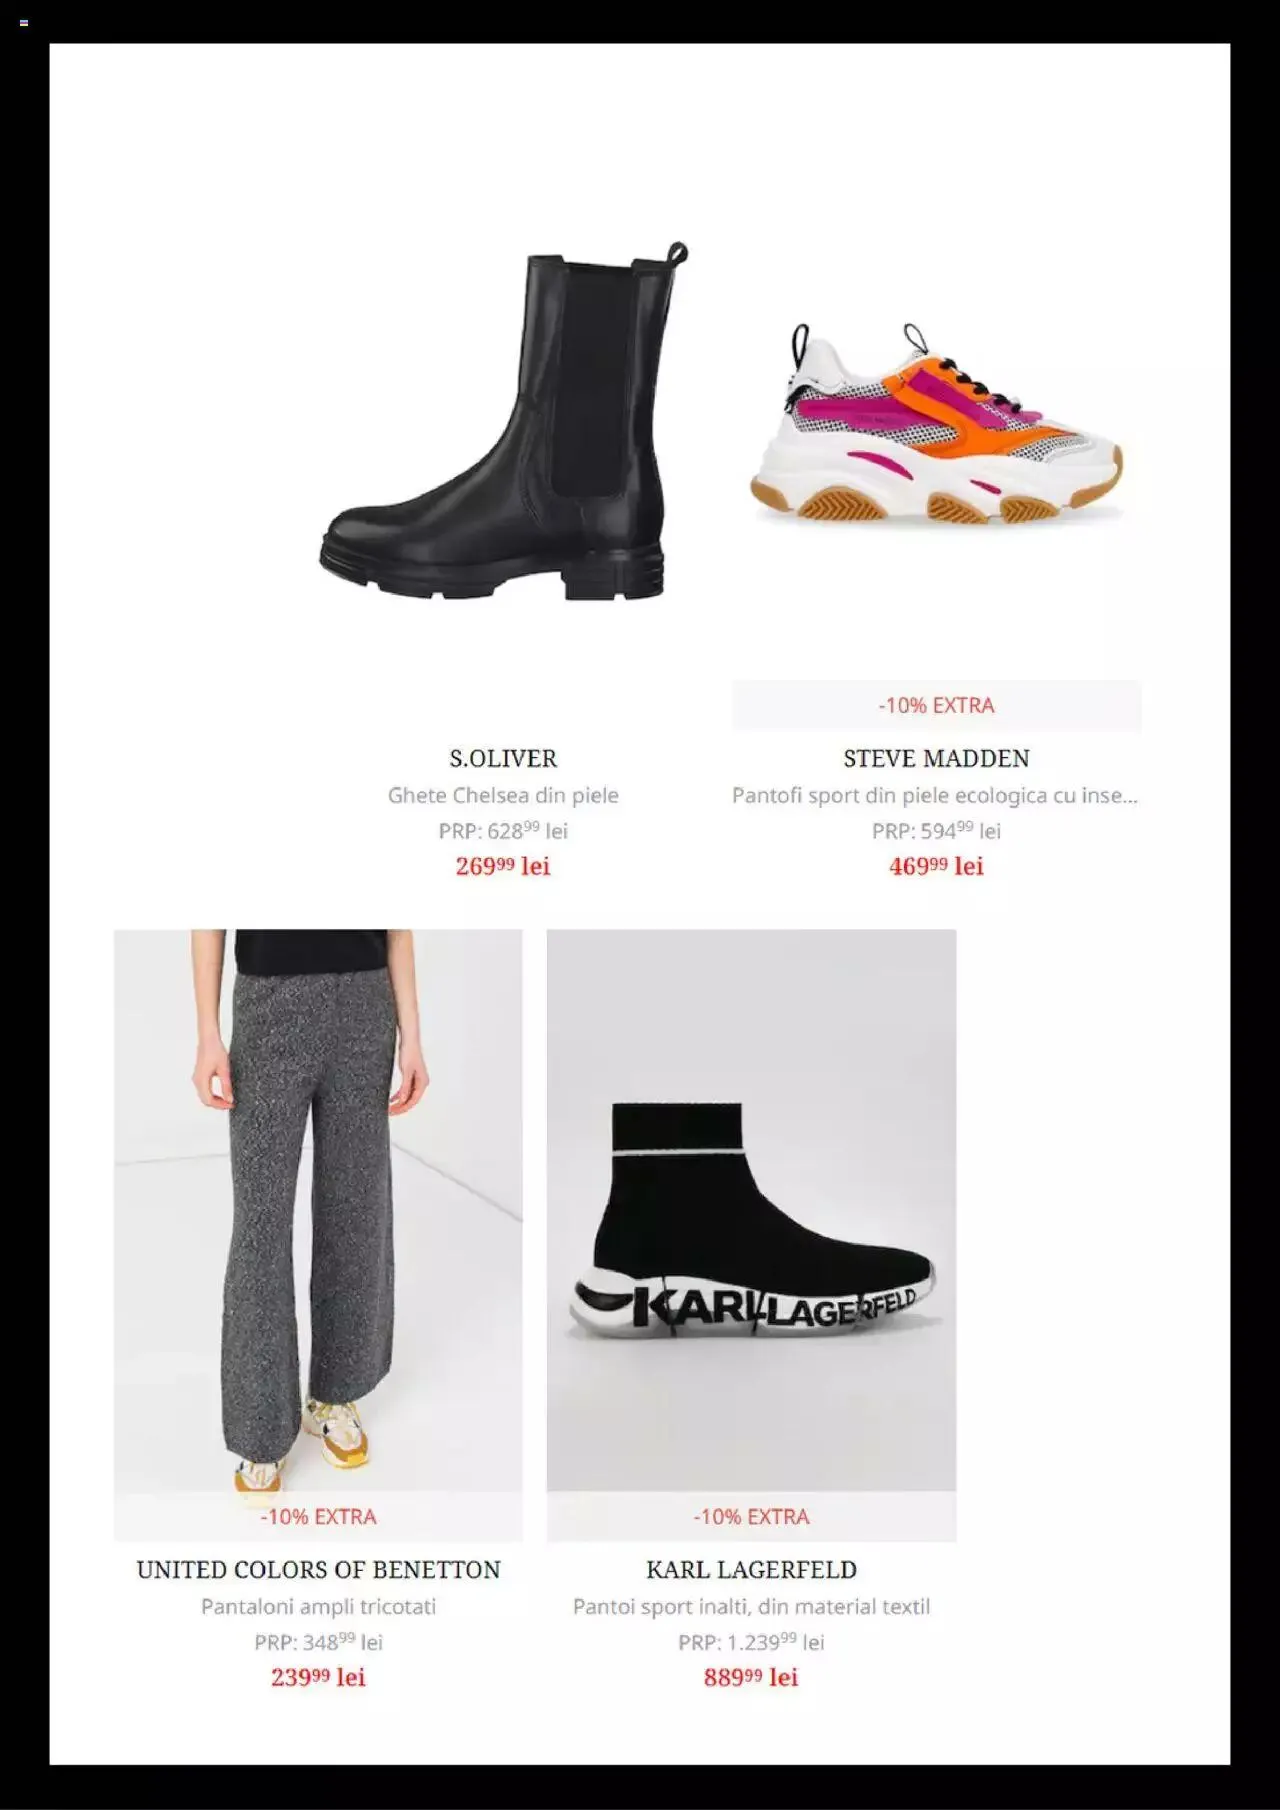Click the S.OLIVER brand name
Viewport: 1280px width, 1810px height.
(503, 759)
